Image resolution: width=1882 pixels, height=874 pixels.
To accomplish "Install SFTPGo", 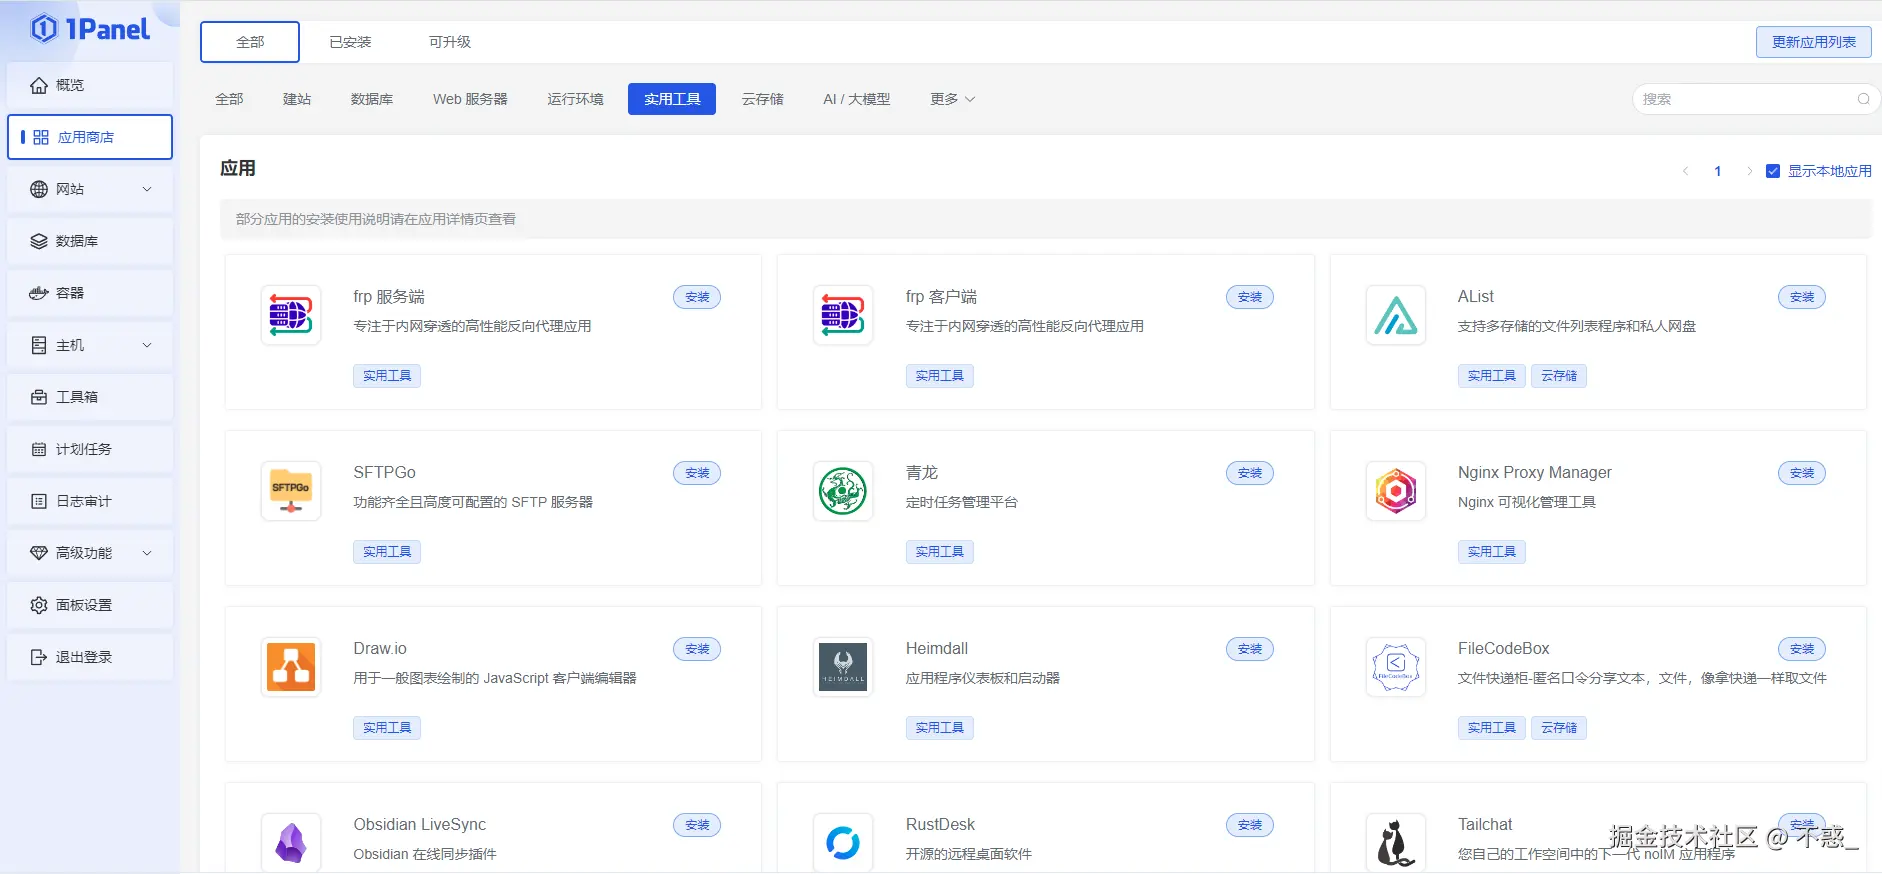I will pyautogui.click(x=697, y=473).
